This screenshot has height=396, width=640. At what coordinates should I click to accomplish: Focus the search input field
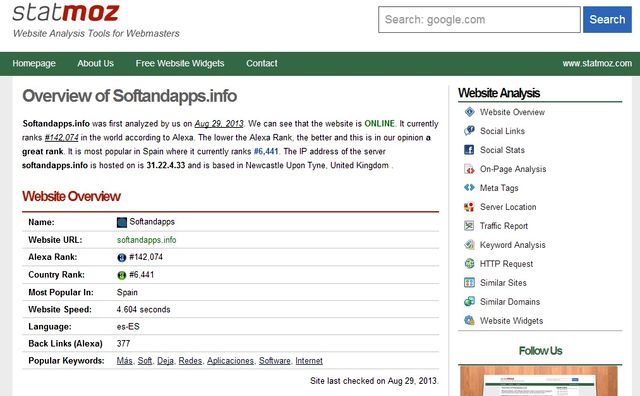tap(479, 20)
